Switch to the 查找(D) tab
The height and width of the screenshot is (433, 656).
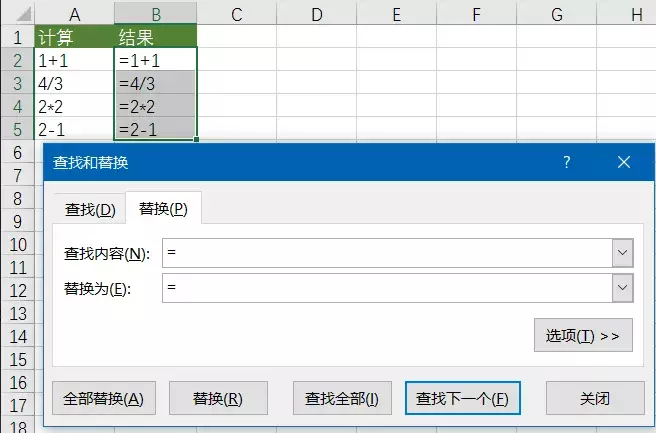pyautogui.click(x=90, y=209)
